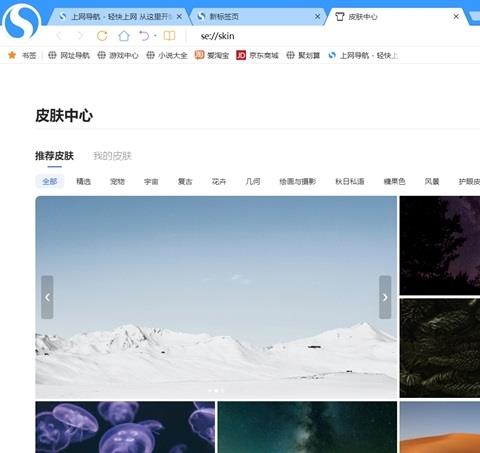The height and width of the screenshot is (453, 480).
Task: Click the middle carousel indicator dot
Action: click(x=216, y=391)
